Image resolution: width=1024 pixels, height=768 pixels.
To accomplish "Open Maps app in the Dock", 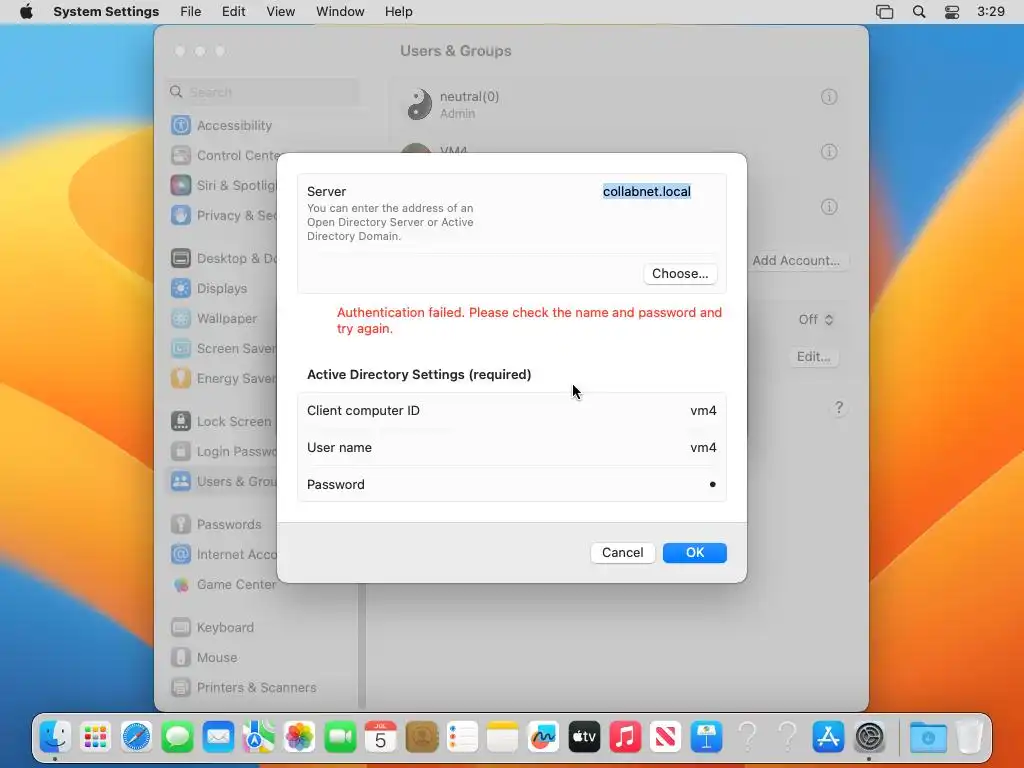I will (x=259, y=737).
